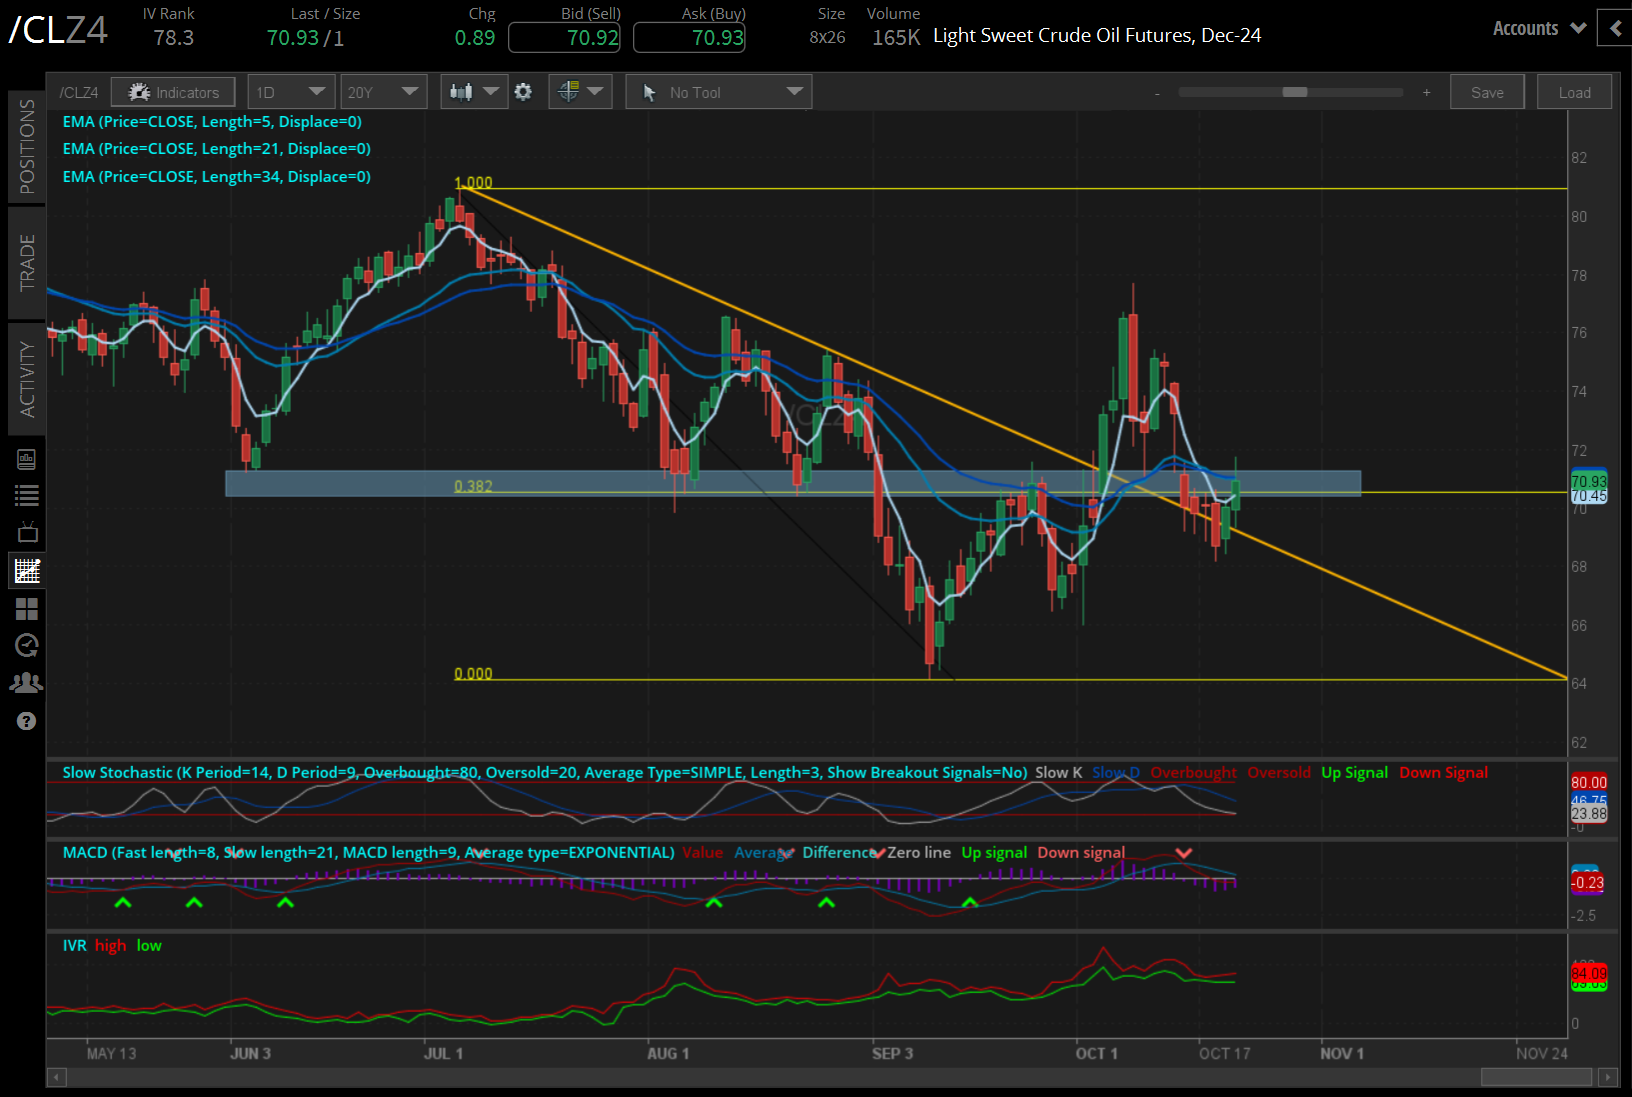Click the help question mark icon

(27, 720)
